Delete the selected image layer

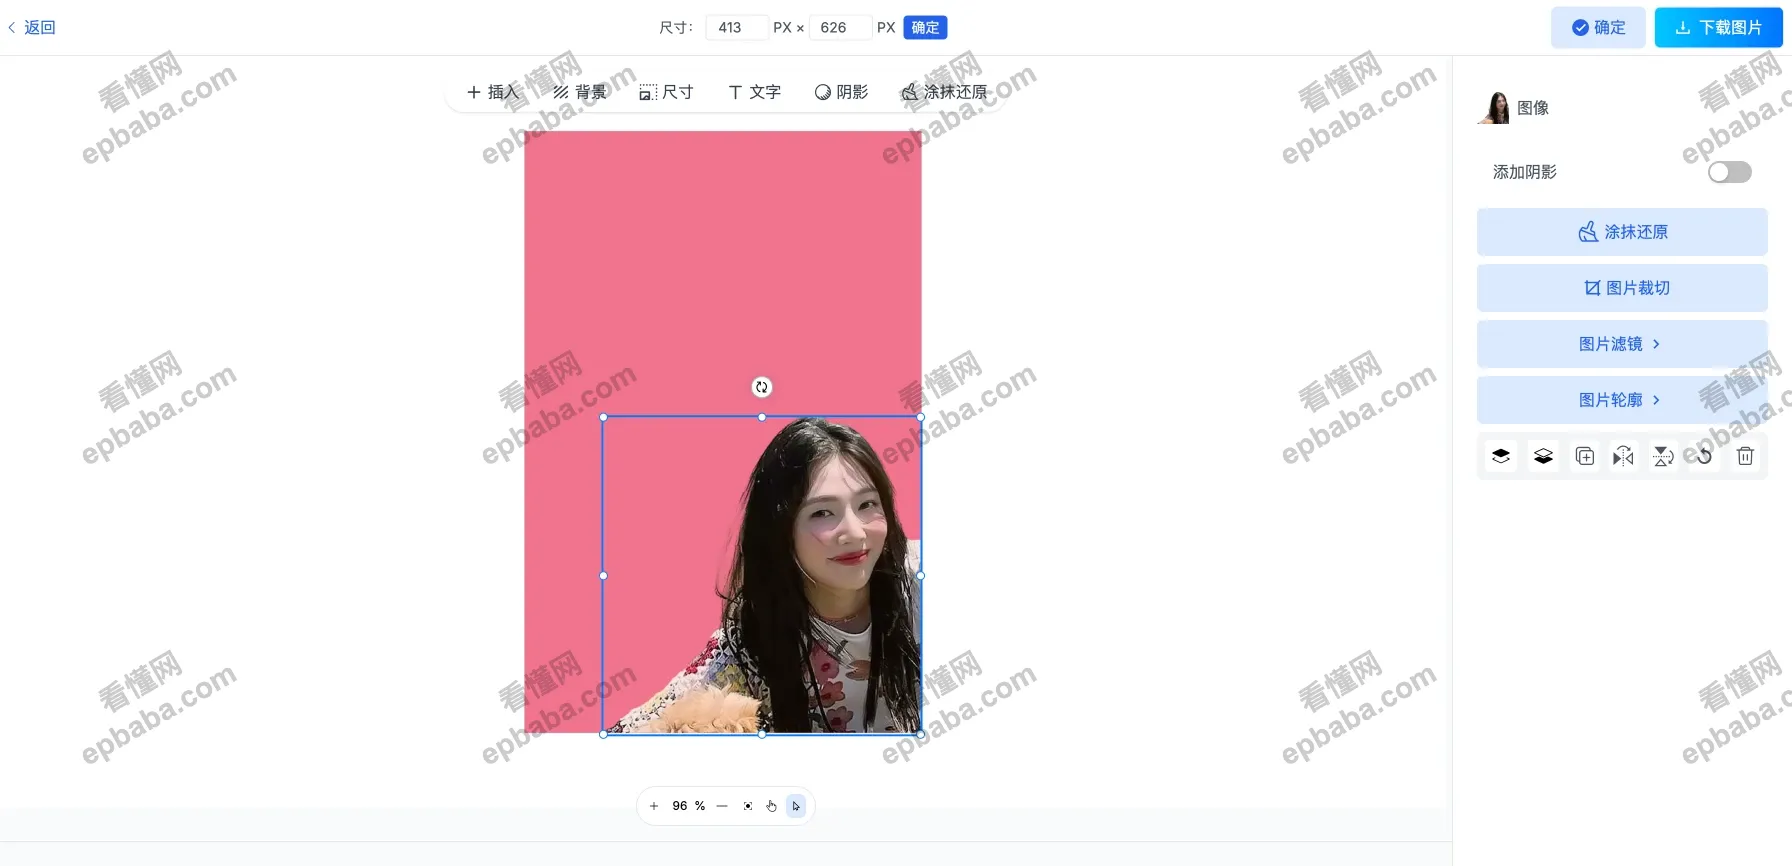(1745, 456)
